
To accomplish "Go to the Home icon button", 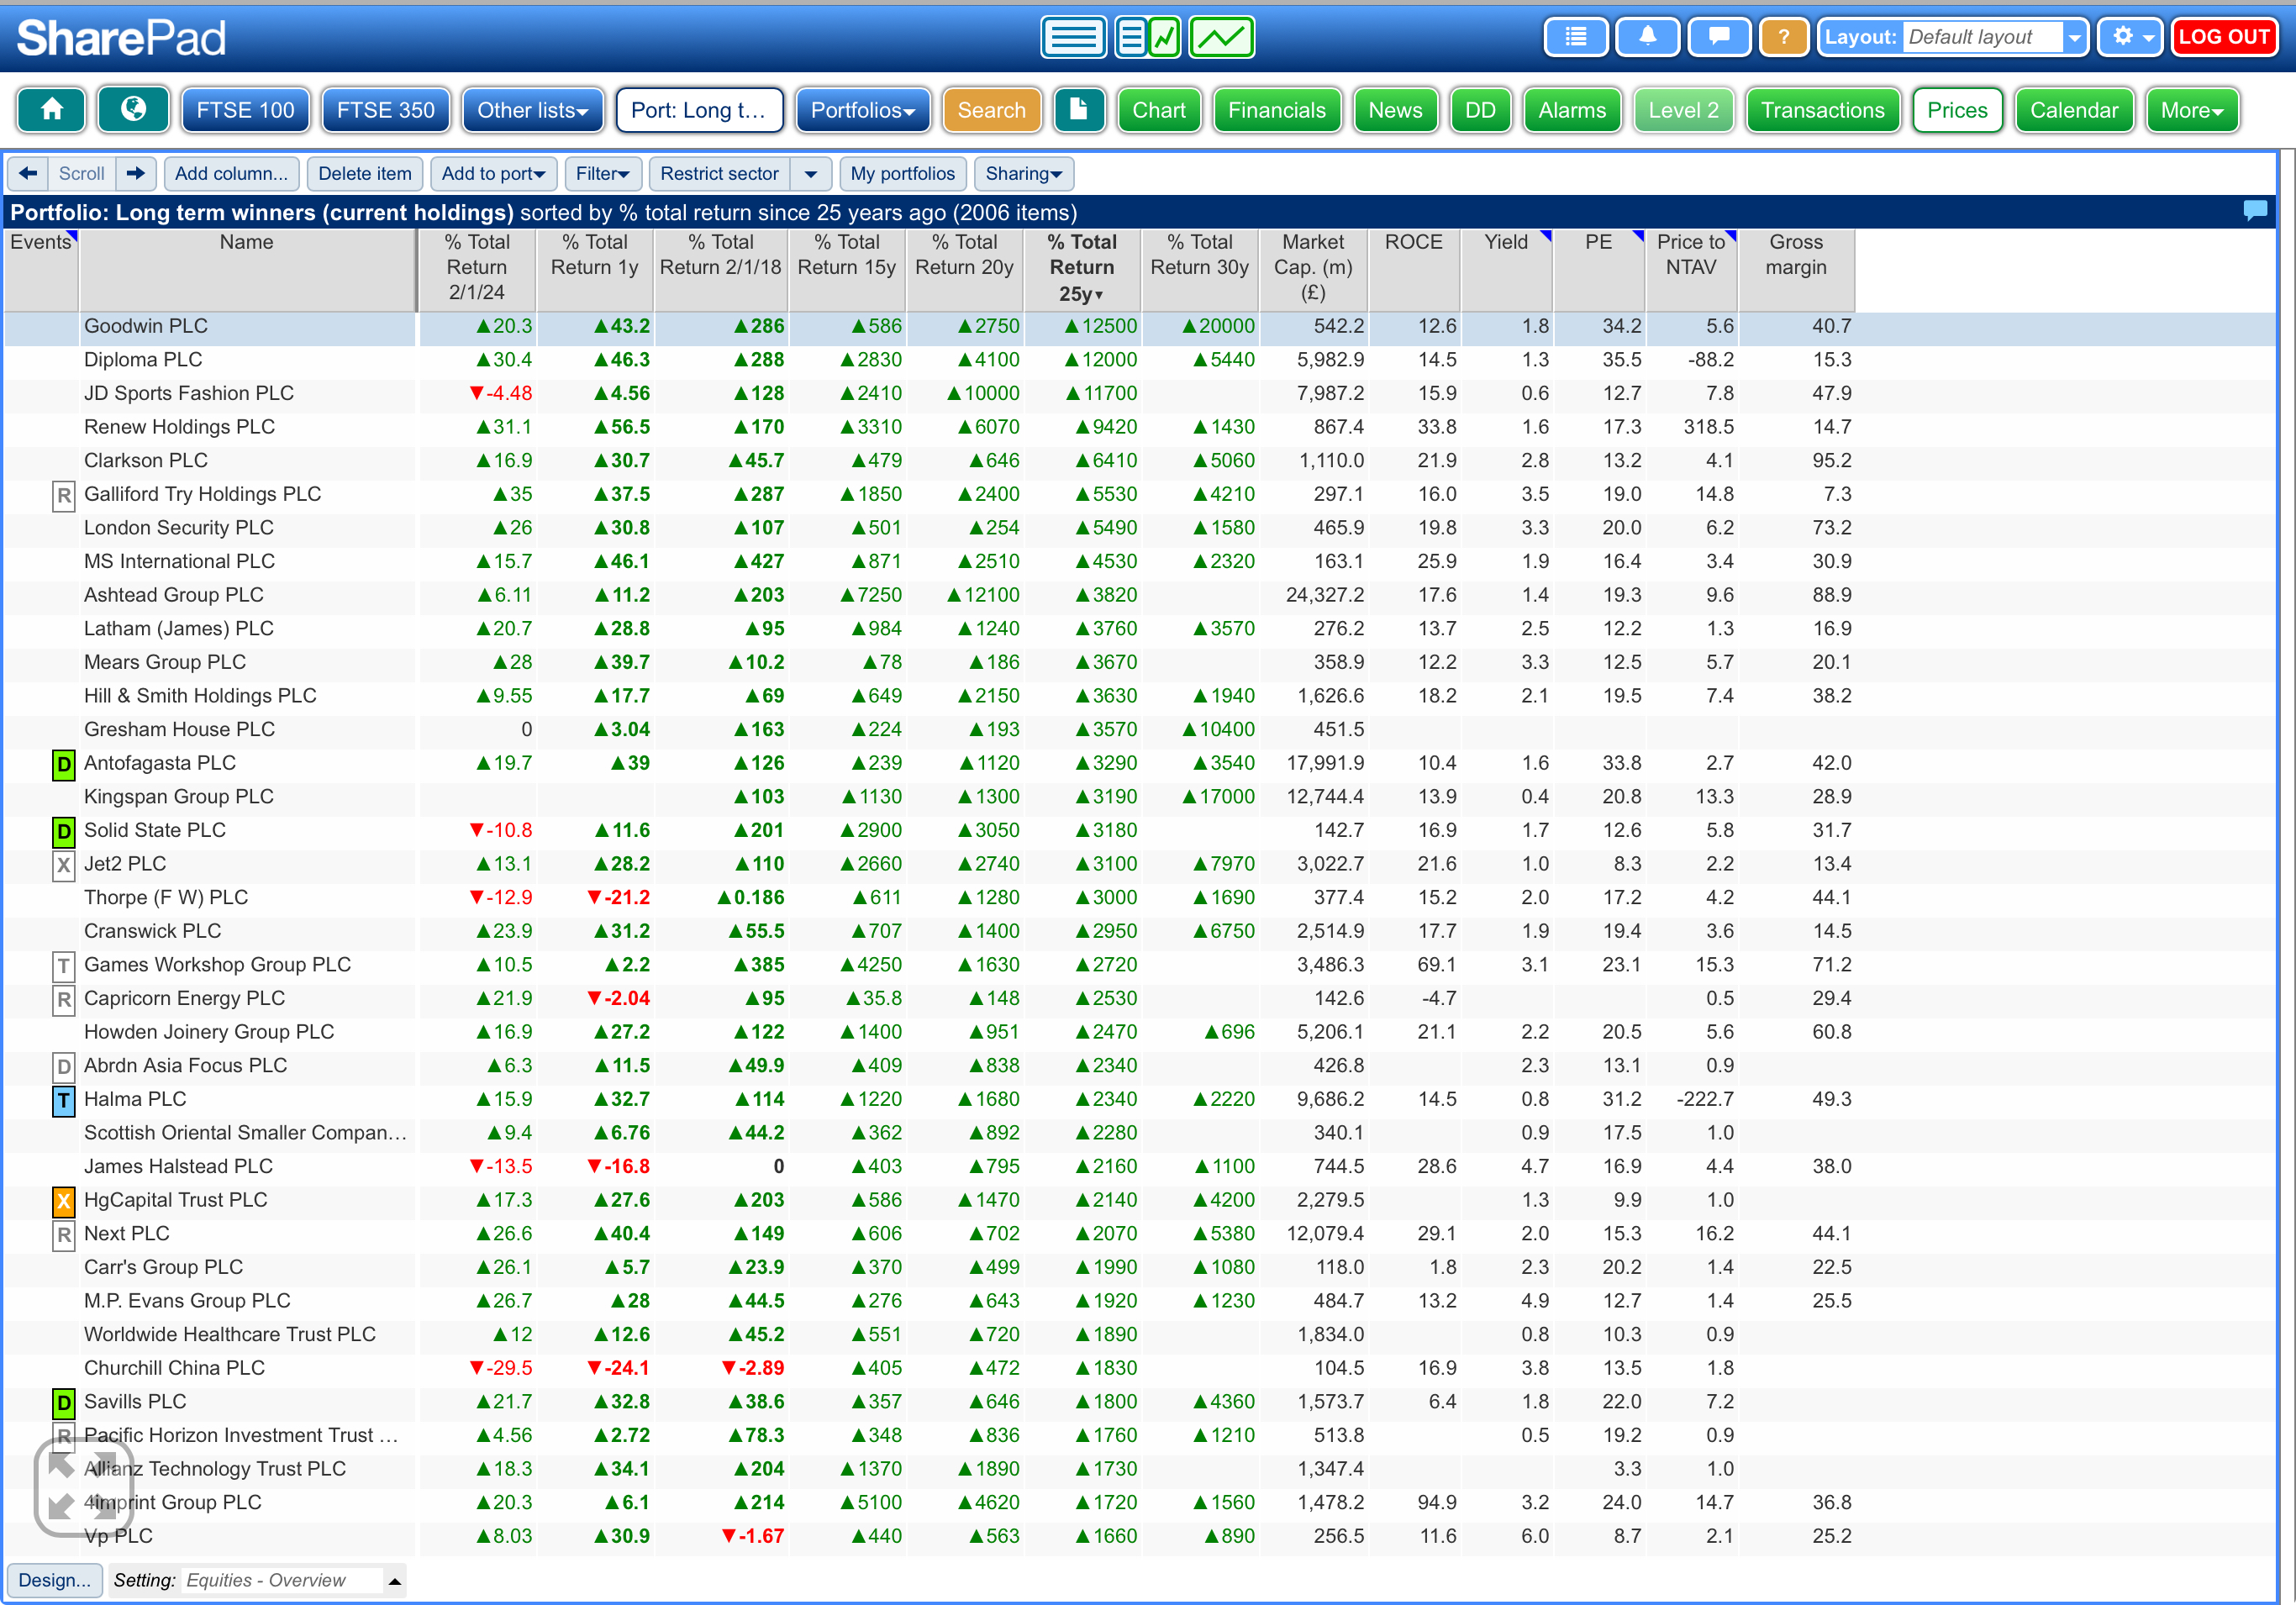I will coord(51,110).
